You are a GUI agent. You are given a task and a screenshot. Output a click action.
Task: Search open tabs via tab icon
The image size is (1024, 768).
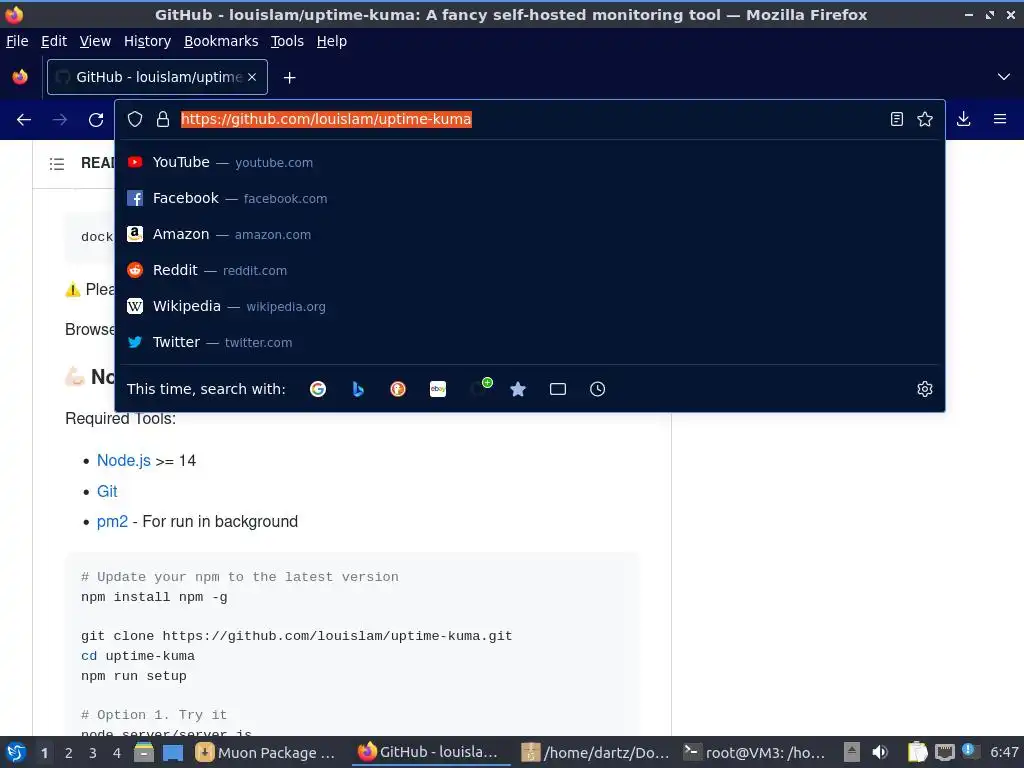[x=558, y=389]
